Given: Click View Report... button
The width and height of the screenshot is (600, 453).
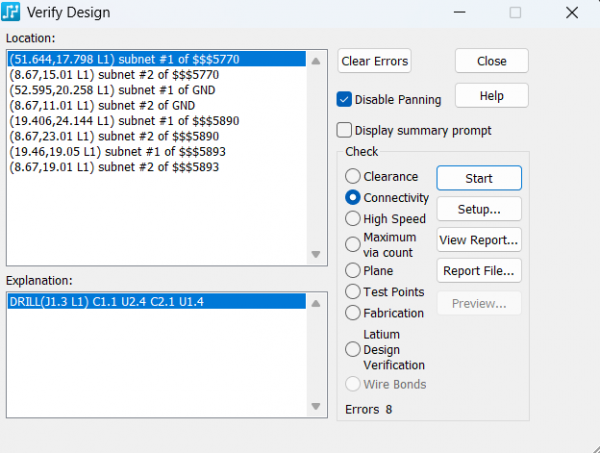Looking at the screenshot, I should pyautogui.click(x=478, y=240).
